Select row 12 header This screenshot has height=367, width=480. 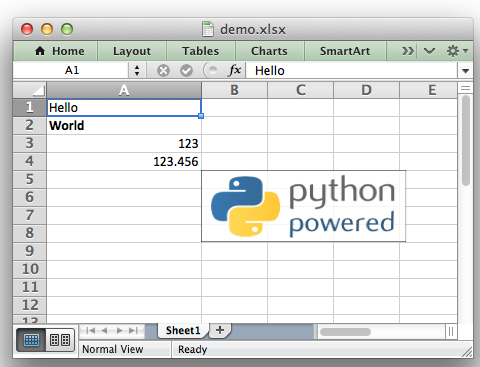(x=30, y=305)
